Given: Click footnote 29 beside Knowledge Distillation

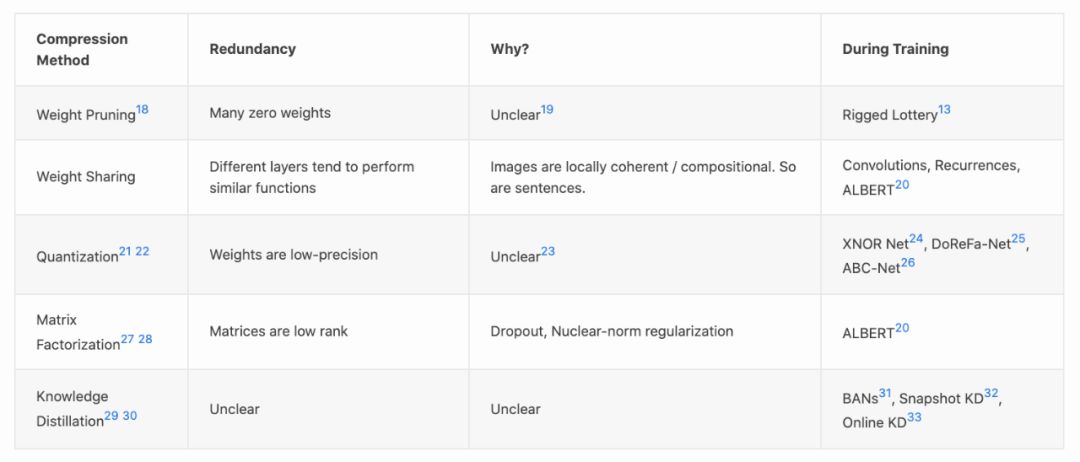Looking at the screenshot, I should tap(111, 415).
